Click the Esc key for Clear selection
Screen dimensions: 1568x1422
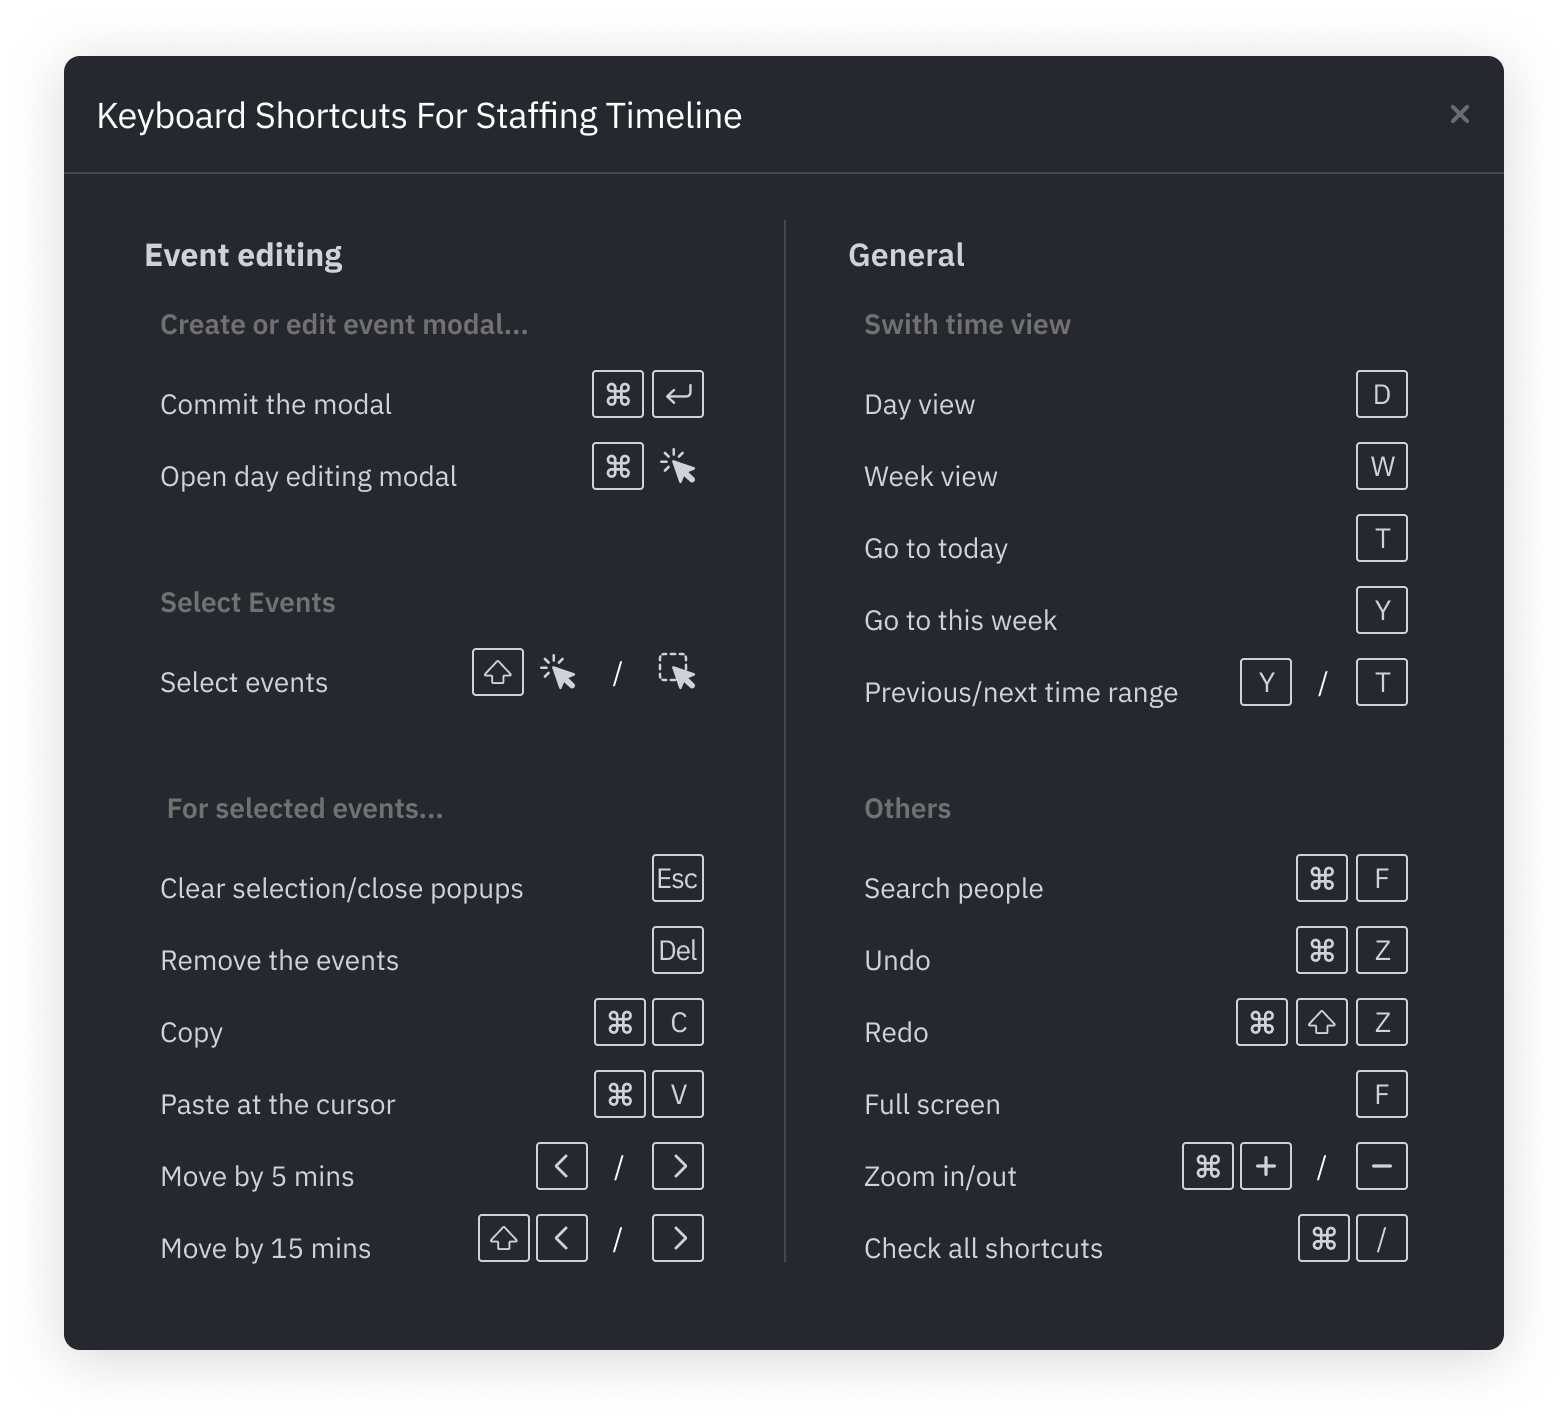(x=678, y=878)
